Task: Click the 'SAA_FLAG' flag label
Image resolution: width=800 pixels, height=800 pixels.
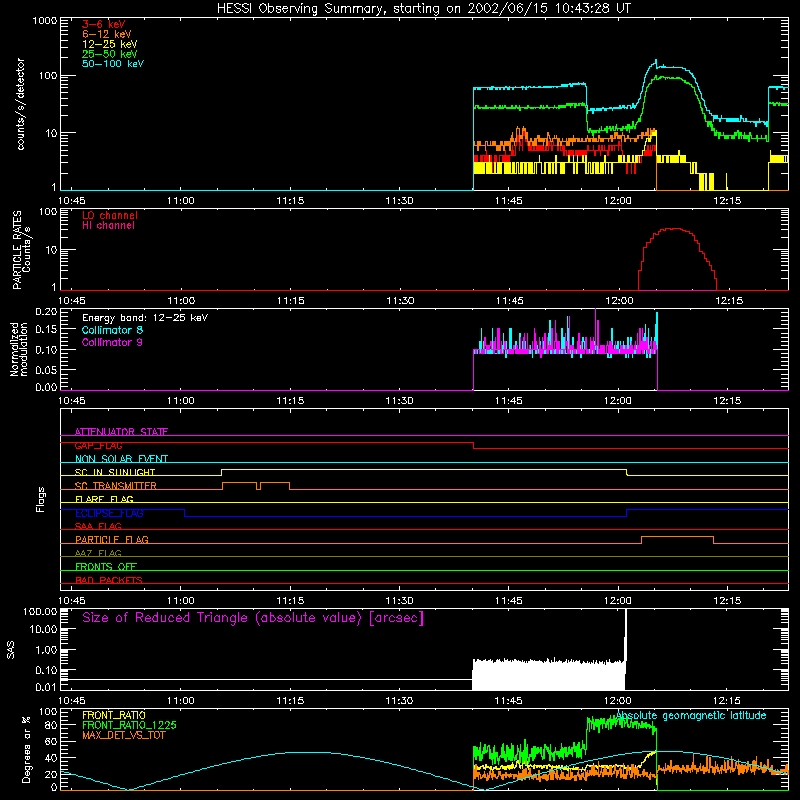Action: [x=98, y=526]
